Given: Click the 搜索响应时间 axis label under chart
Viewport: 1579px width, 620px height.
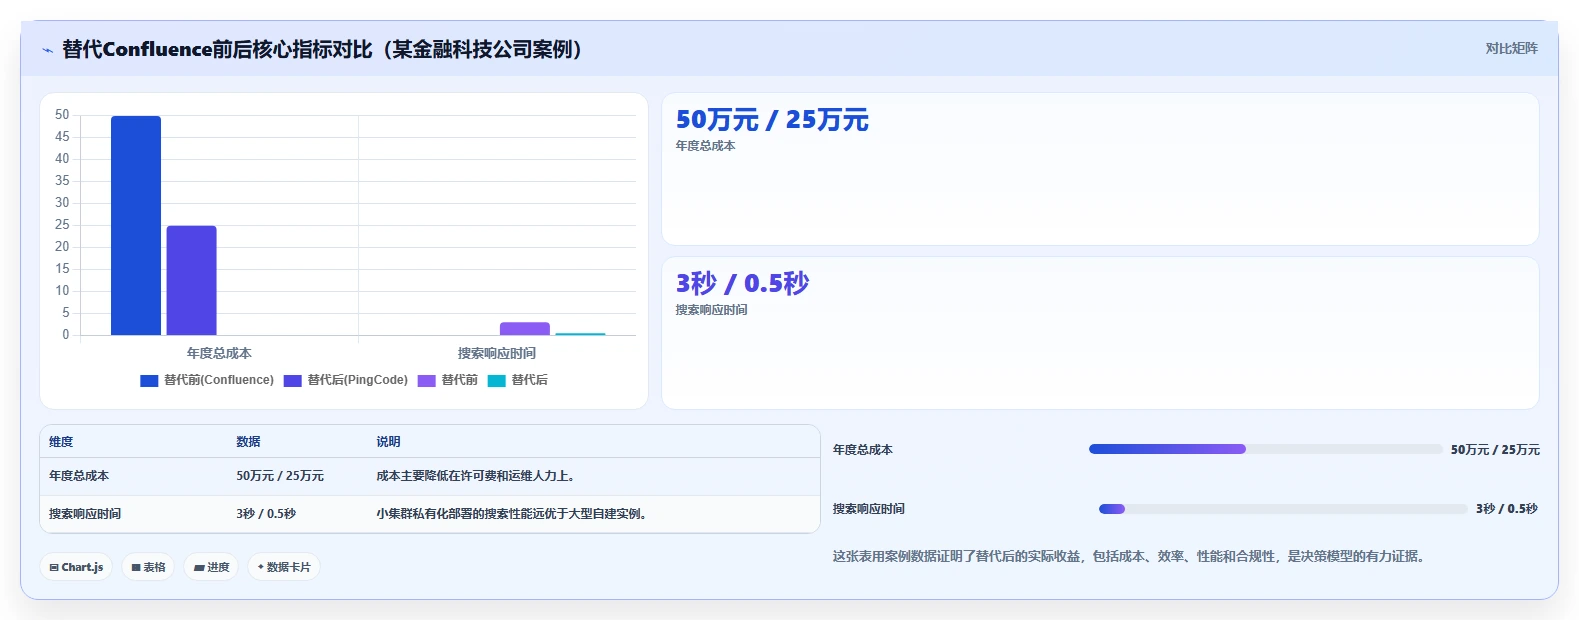Looking at the screenshot, I should pyautogui.click(x=497, y=353).
